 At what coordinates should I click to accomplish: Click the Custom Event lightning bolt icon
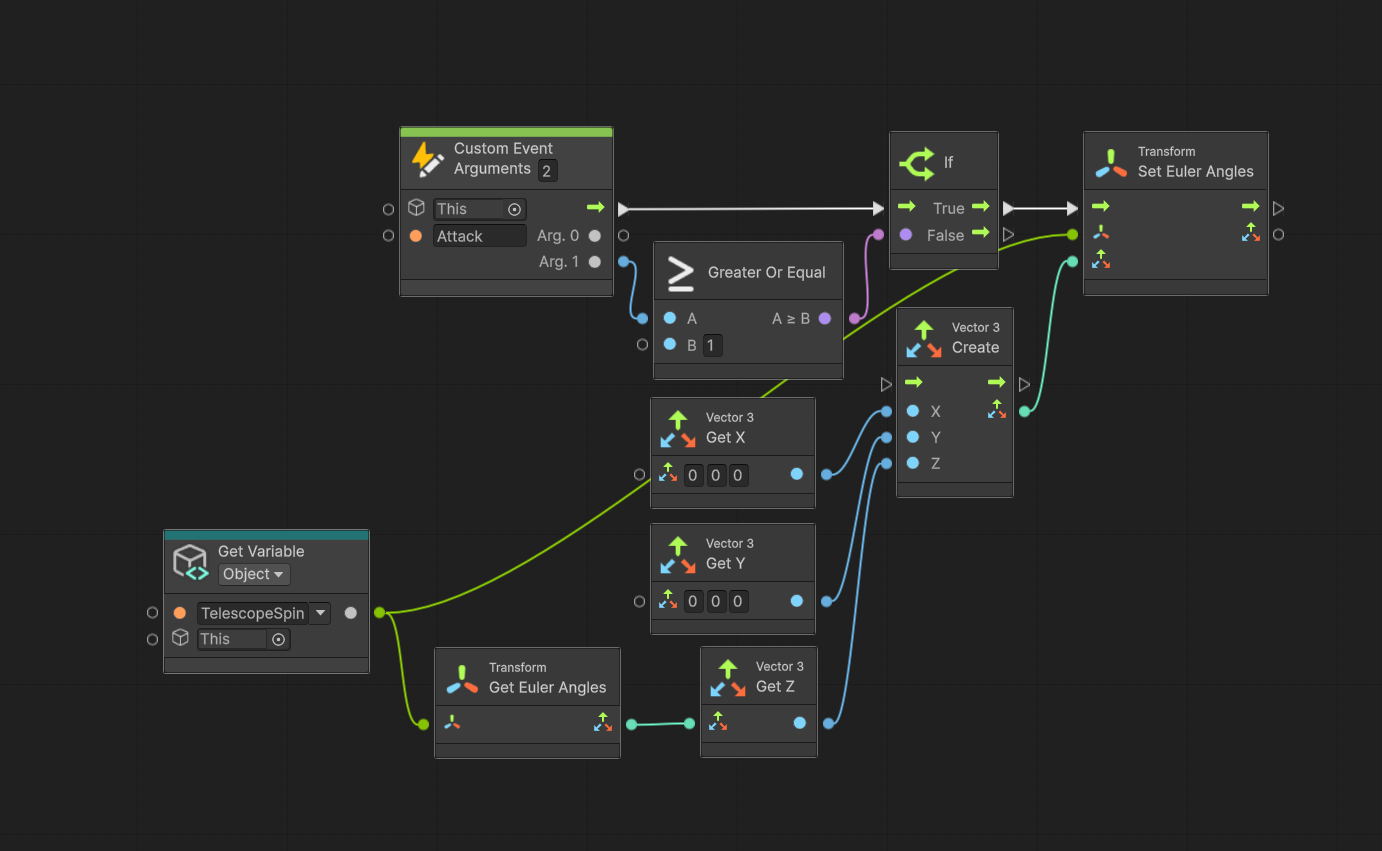(428, 159)
